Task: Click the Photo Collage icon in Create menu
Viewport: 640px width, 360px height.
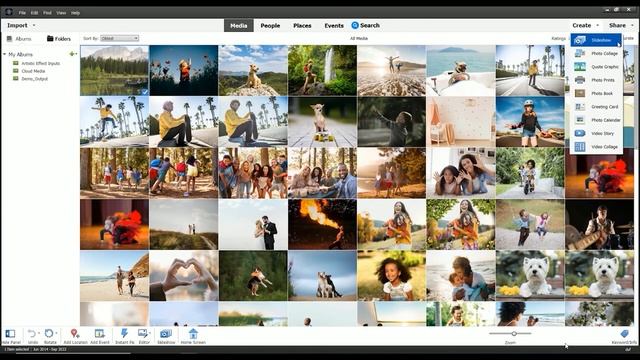Action: 580,53
